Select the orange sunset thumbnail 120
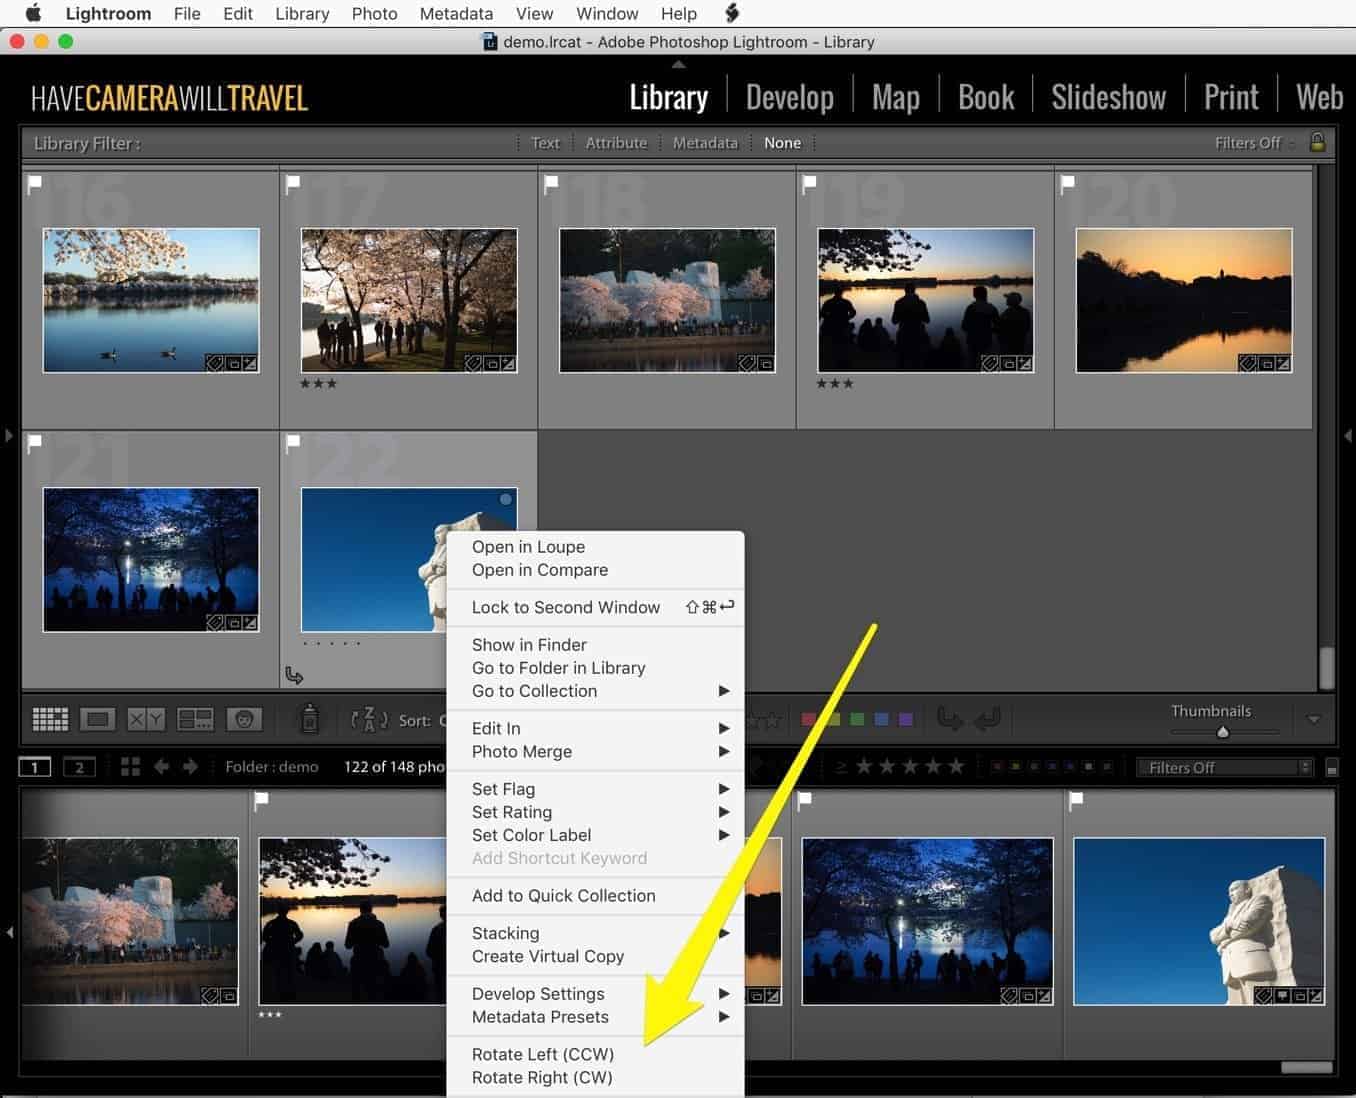 (1184, 300)
